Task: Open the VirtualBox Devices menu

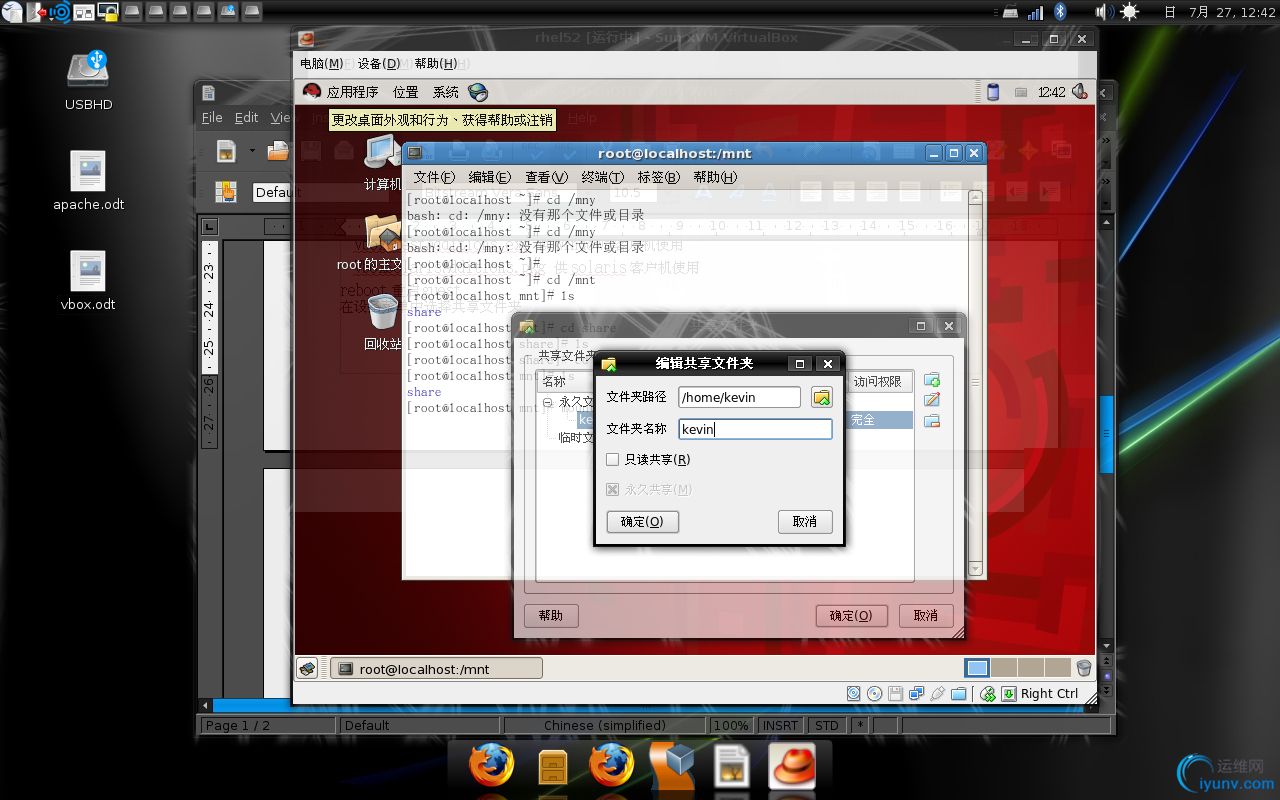Action: coord(379,63)
